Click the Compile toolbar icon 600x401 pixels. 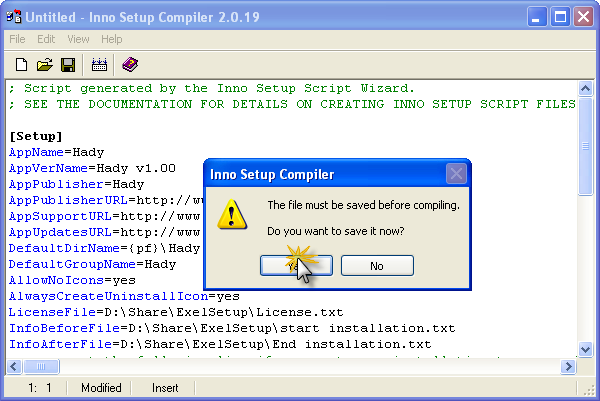(99, 65)
